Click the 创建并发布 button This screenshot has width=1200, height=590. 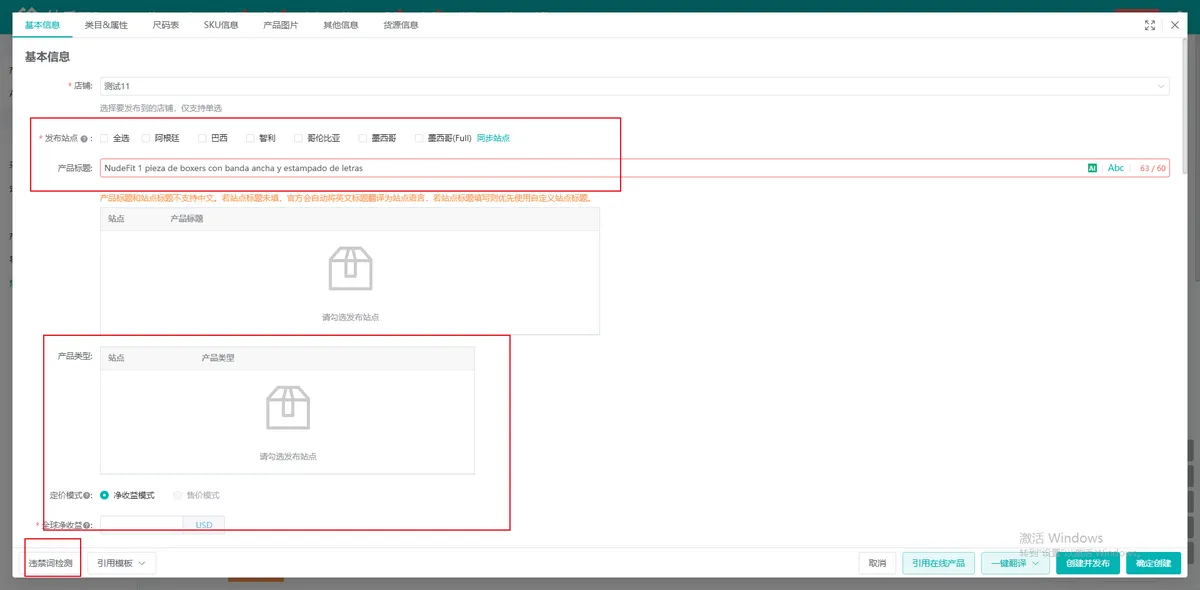pyautogui.click(x=1088, y=563)
